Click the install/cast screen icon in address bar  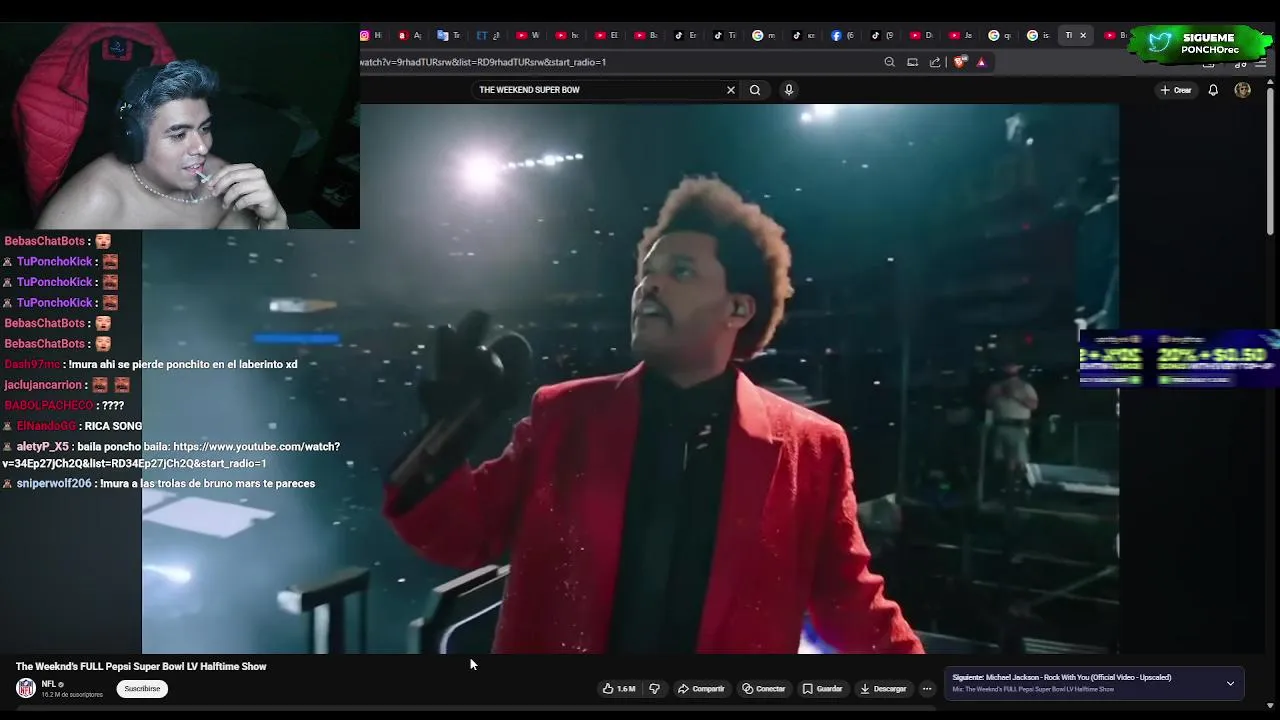tap(912, 62)
